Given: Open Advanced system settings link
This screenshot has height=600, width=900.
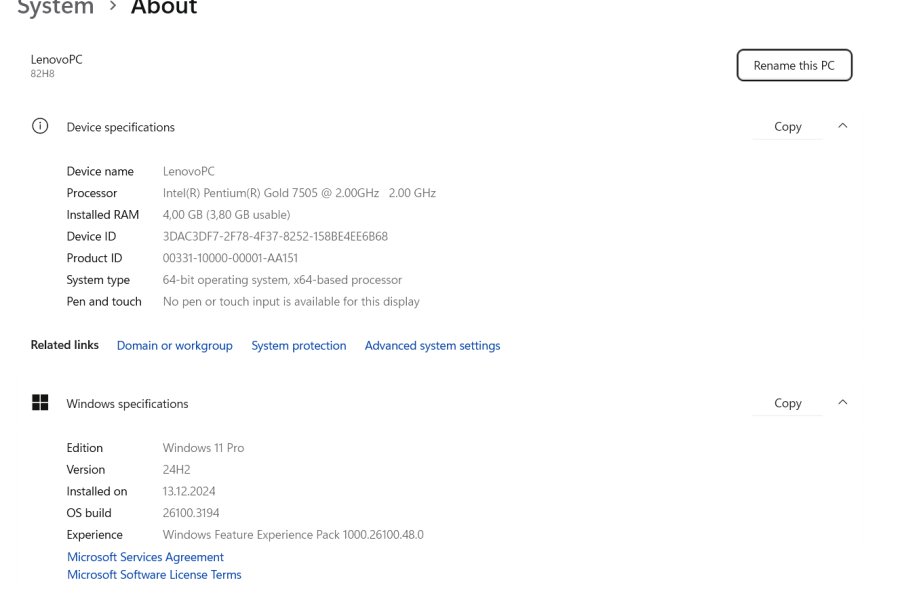Looking at the screenshot, I should click(x=432, y=346).
